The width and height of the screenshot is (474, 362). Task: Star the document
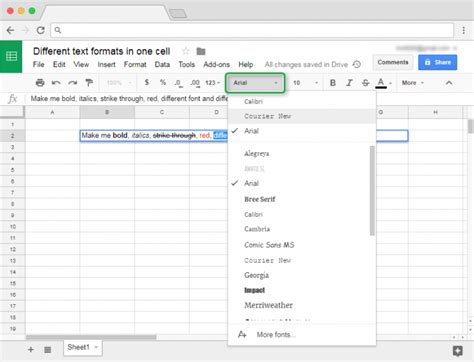[x=186, y=51]
